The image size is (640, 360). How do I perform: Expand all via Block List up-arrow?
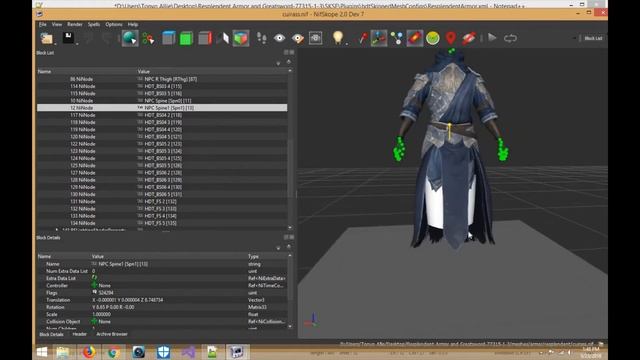coord(289,62)
